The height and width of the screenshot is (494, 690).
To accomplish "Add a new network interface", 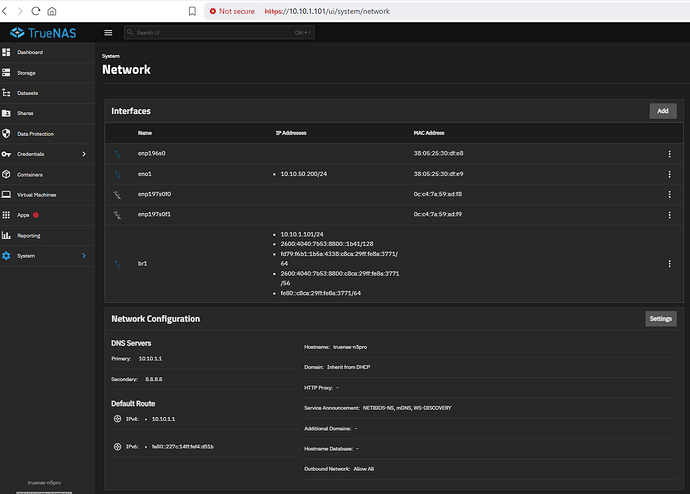I will click(x=663, y=111).
